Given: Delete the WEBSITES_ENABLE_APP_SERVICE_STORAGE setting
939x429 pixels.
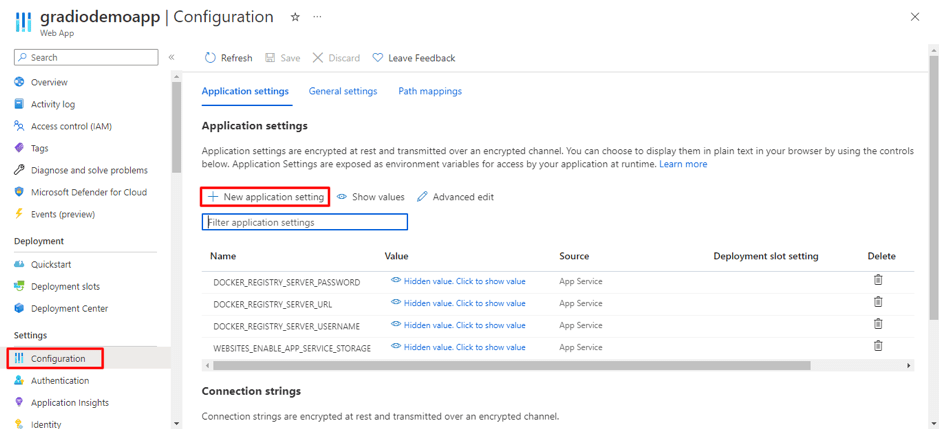Looking at the screenshot, I should point(878,346).
